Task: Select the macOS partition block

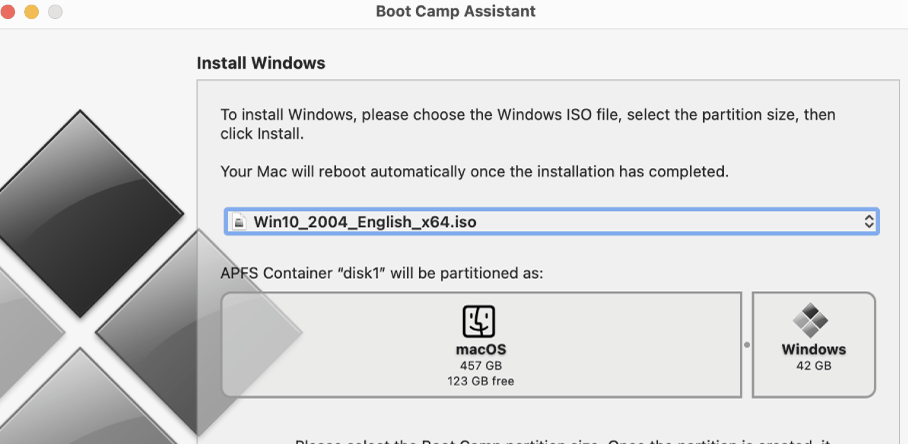Action: [x=481, y=344]
